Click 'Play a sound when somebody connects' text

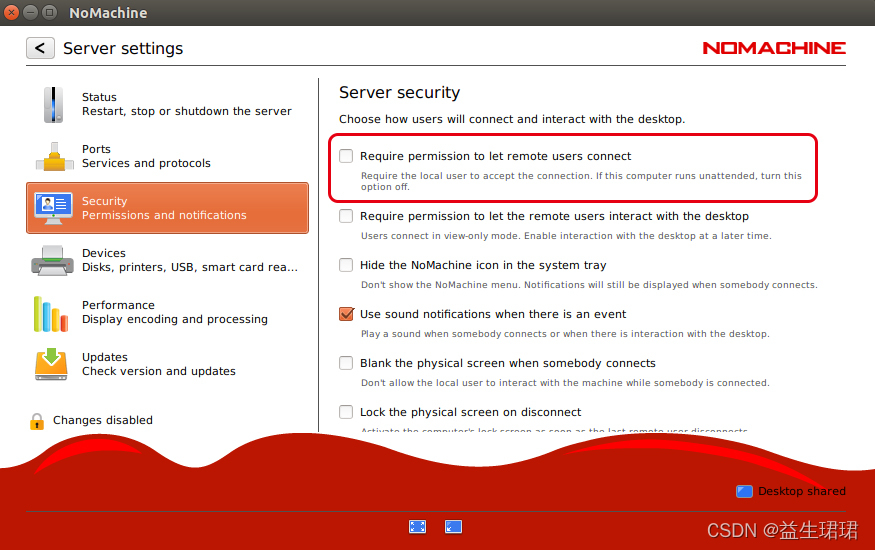tap(565, 334)
